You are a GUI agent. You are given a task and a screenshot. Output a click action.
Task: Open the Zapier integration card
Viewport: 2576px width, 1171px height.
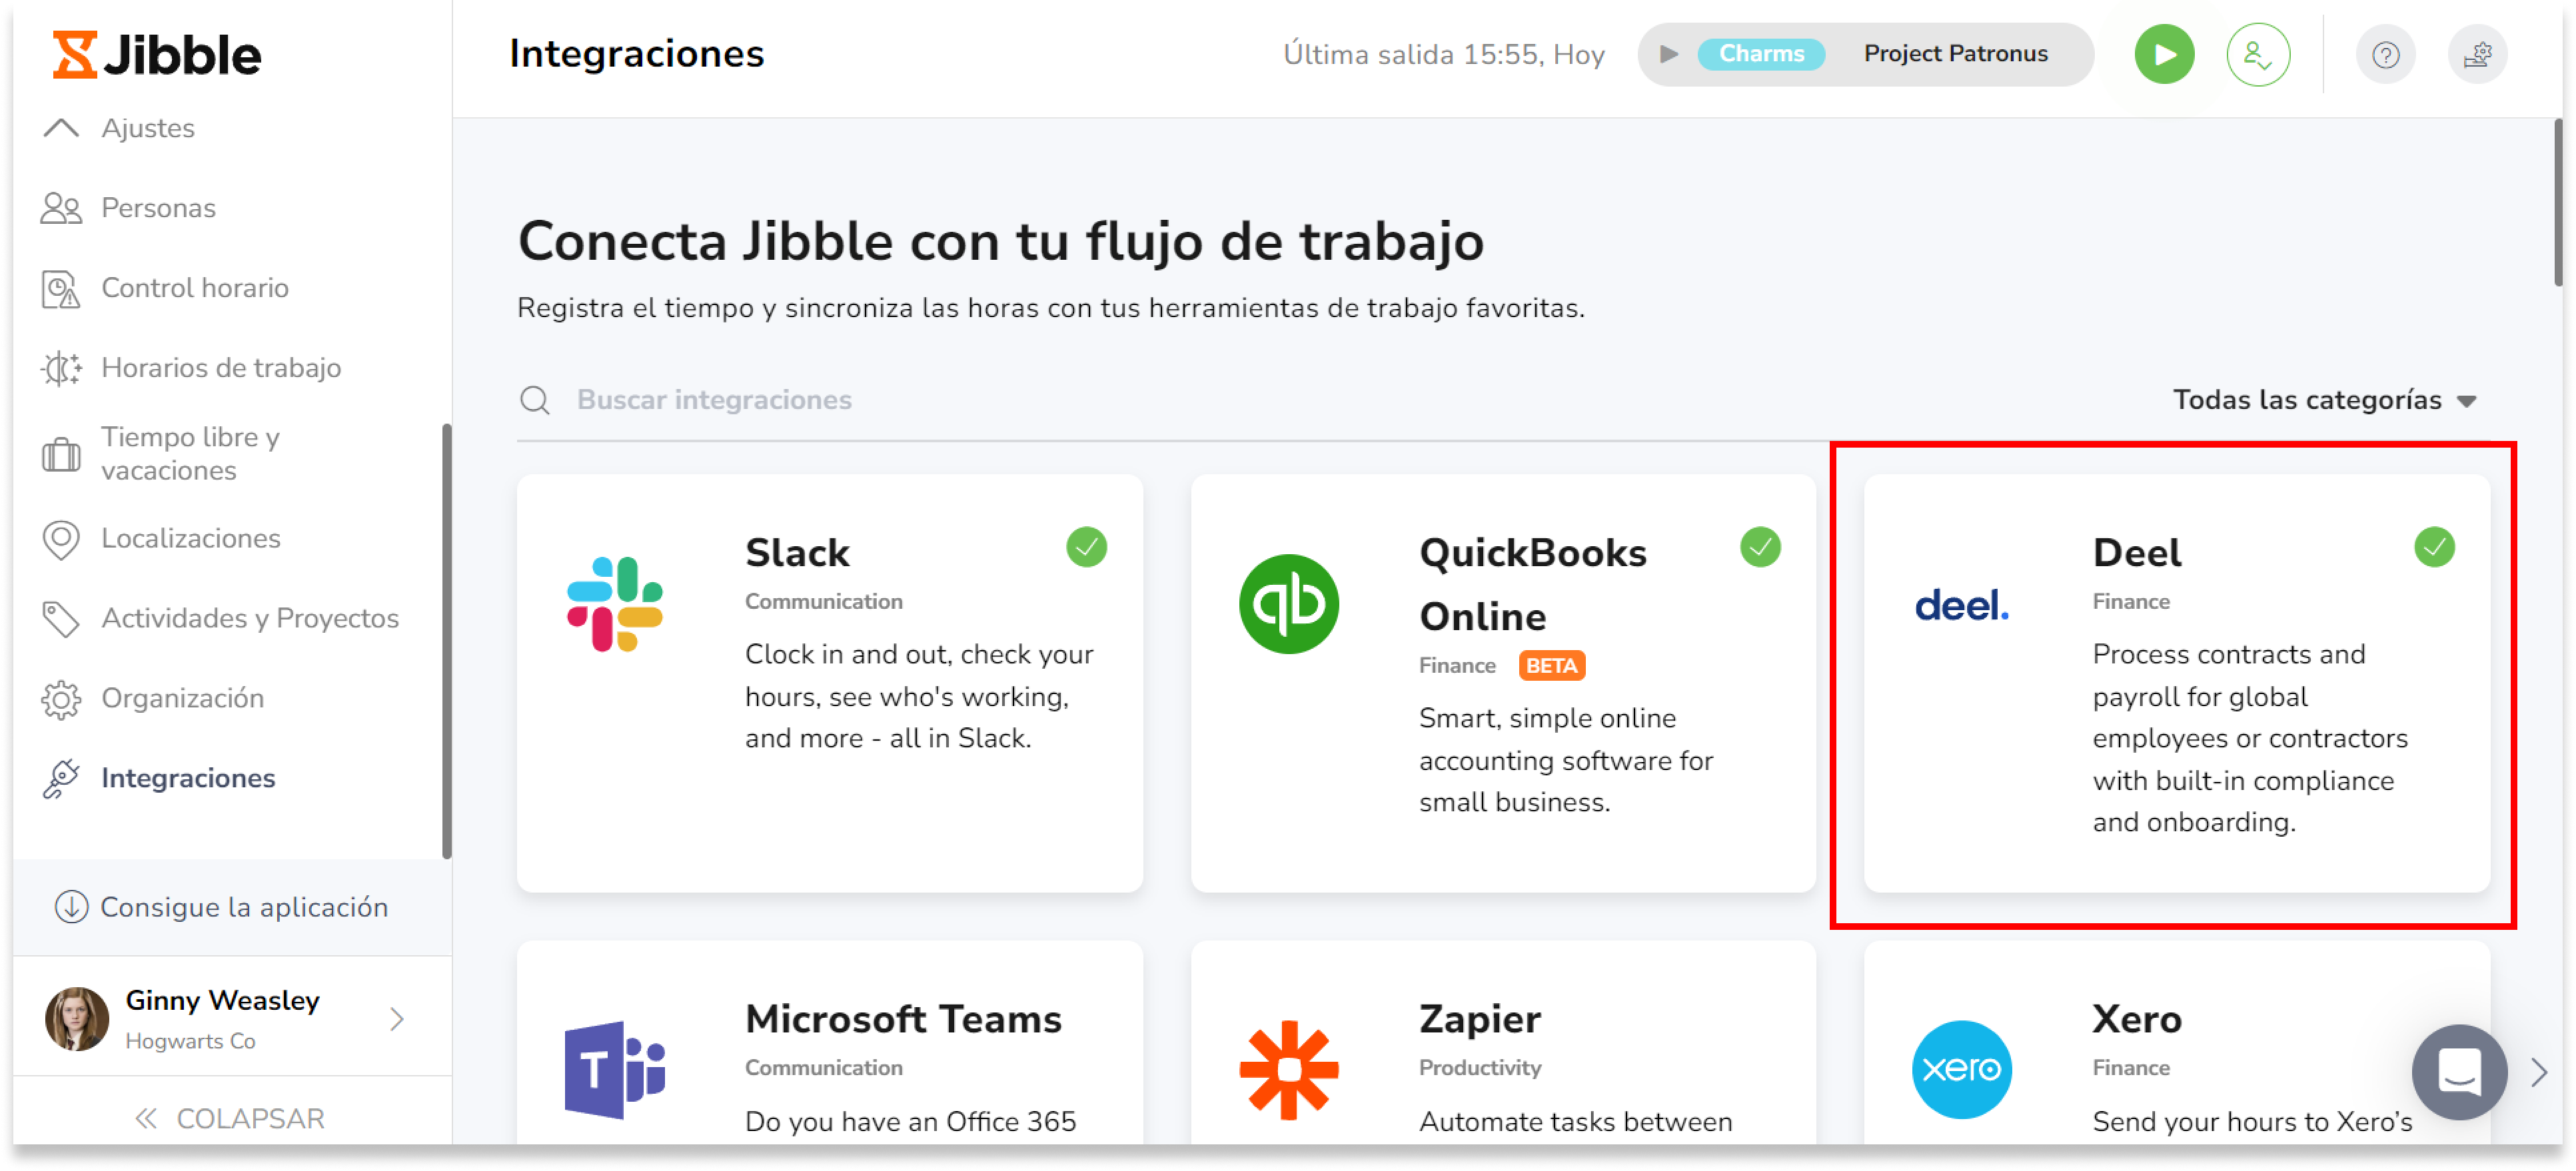coord(1503,1041)
